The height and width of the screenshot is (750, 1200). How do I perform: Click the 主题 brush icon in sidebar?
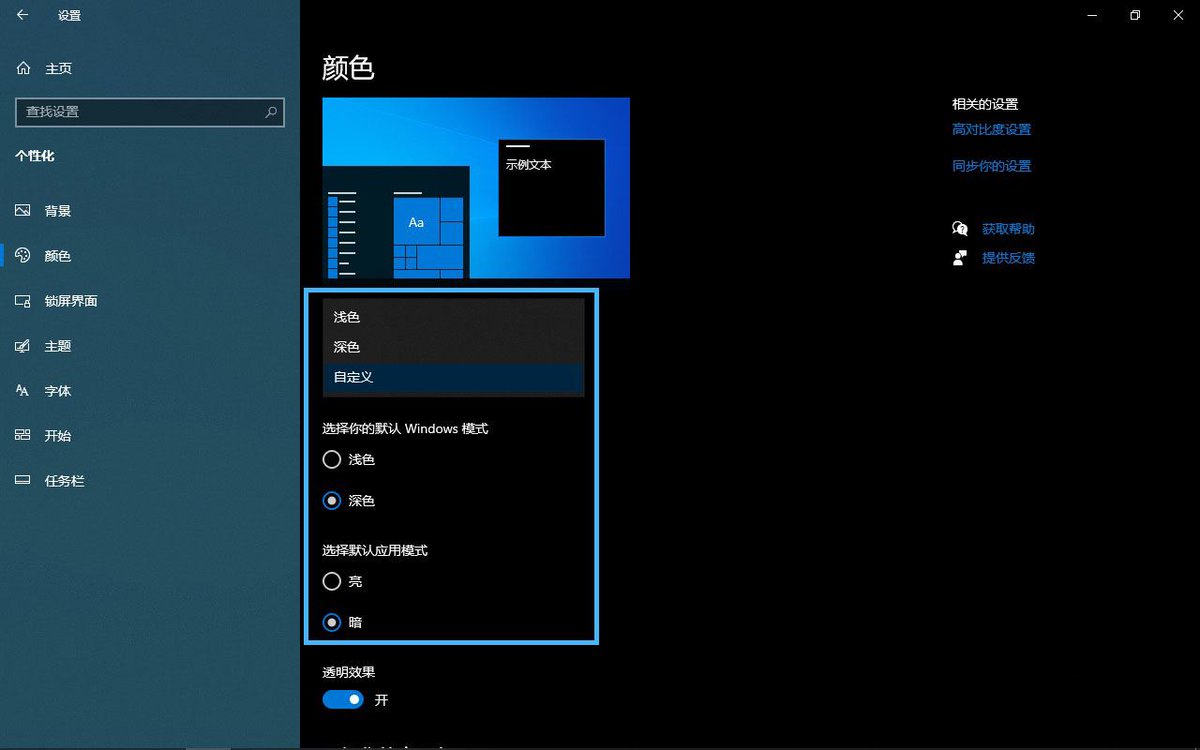pos(23,346)
